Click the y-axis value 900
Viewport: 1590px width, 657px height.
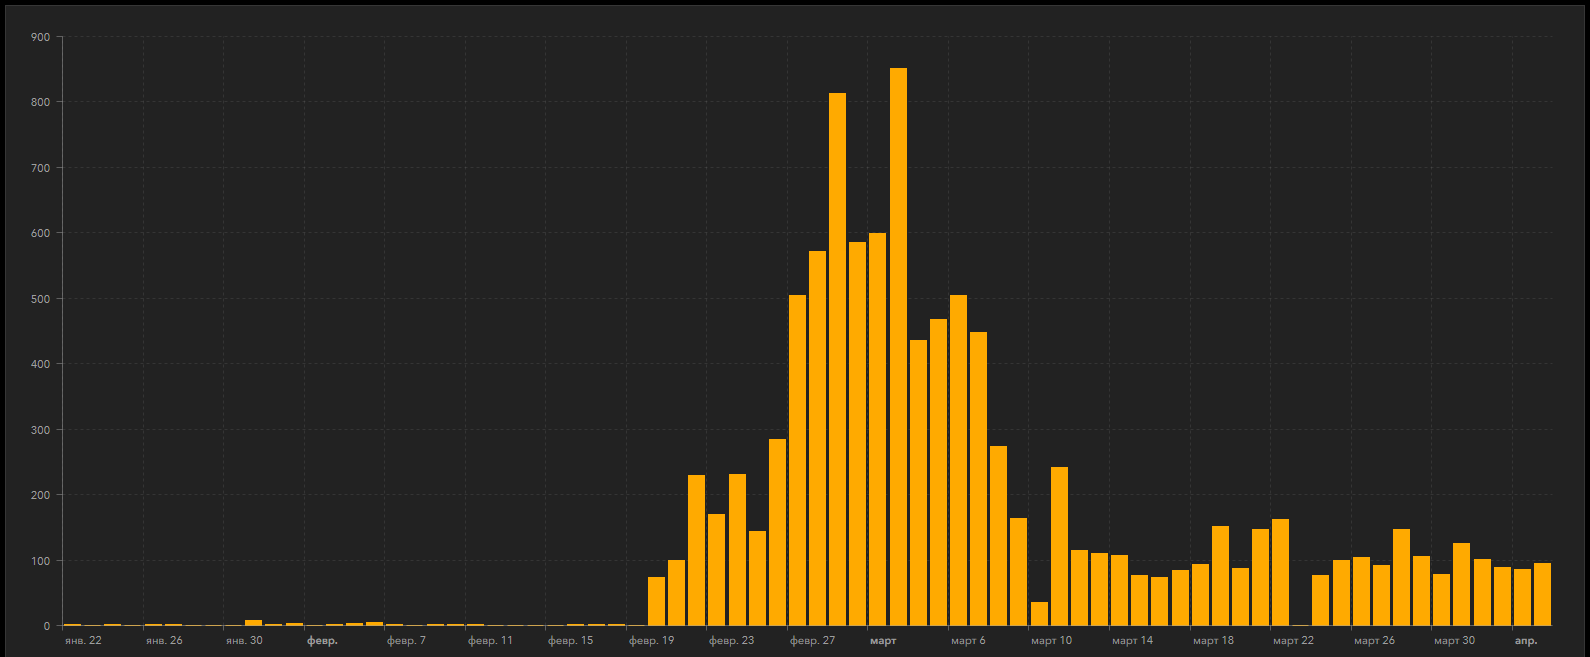click(40, 37)
